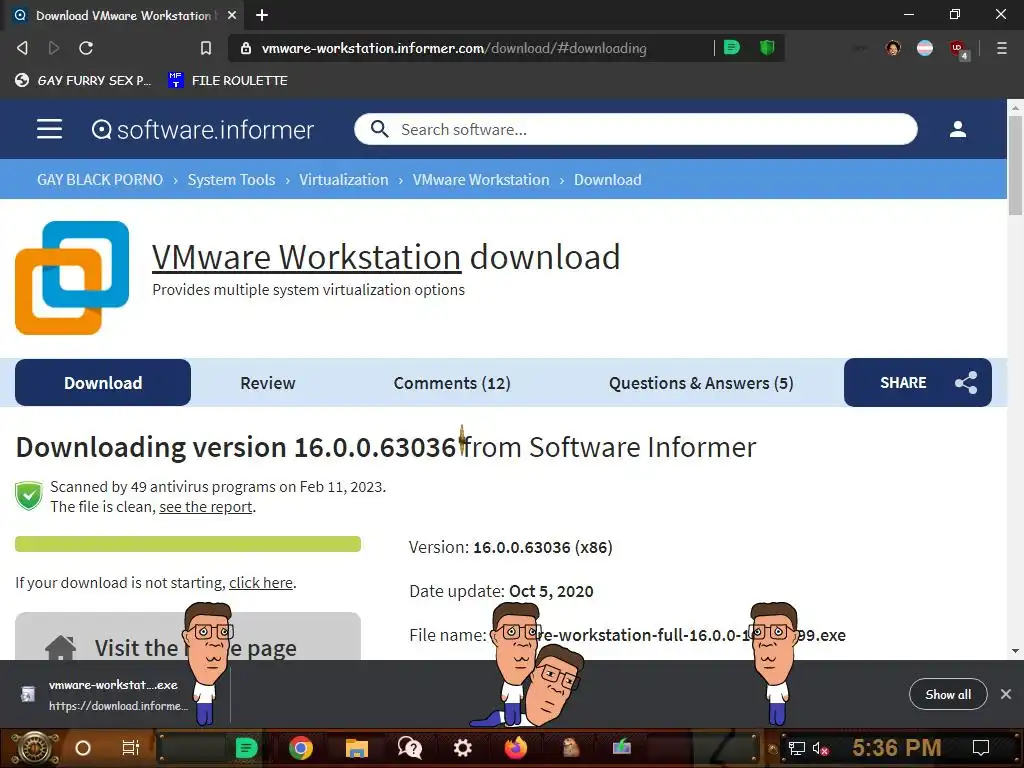Viewport: 1024px width, 768px height.
Task: Open Questions & Answers (5) tab
Action: coord(701,383)
